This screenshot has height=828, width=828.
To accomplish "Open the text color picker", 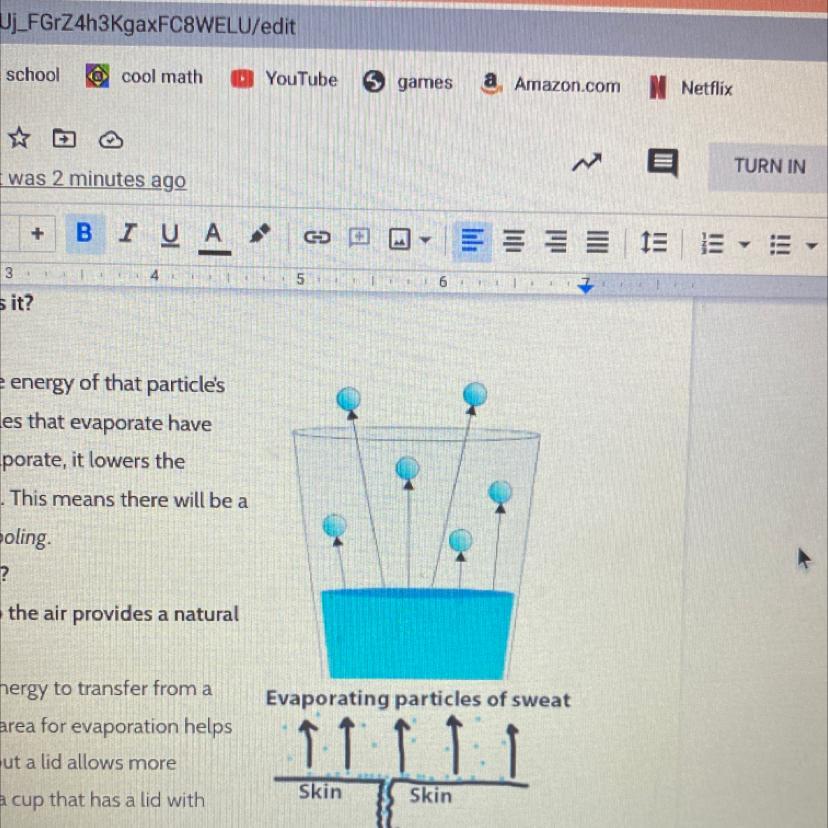I will 213,236.
